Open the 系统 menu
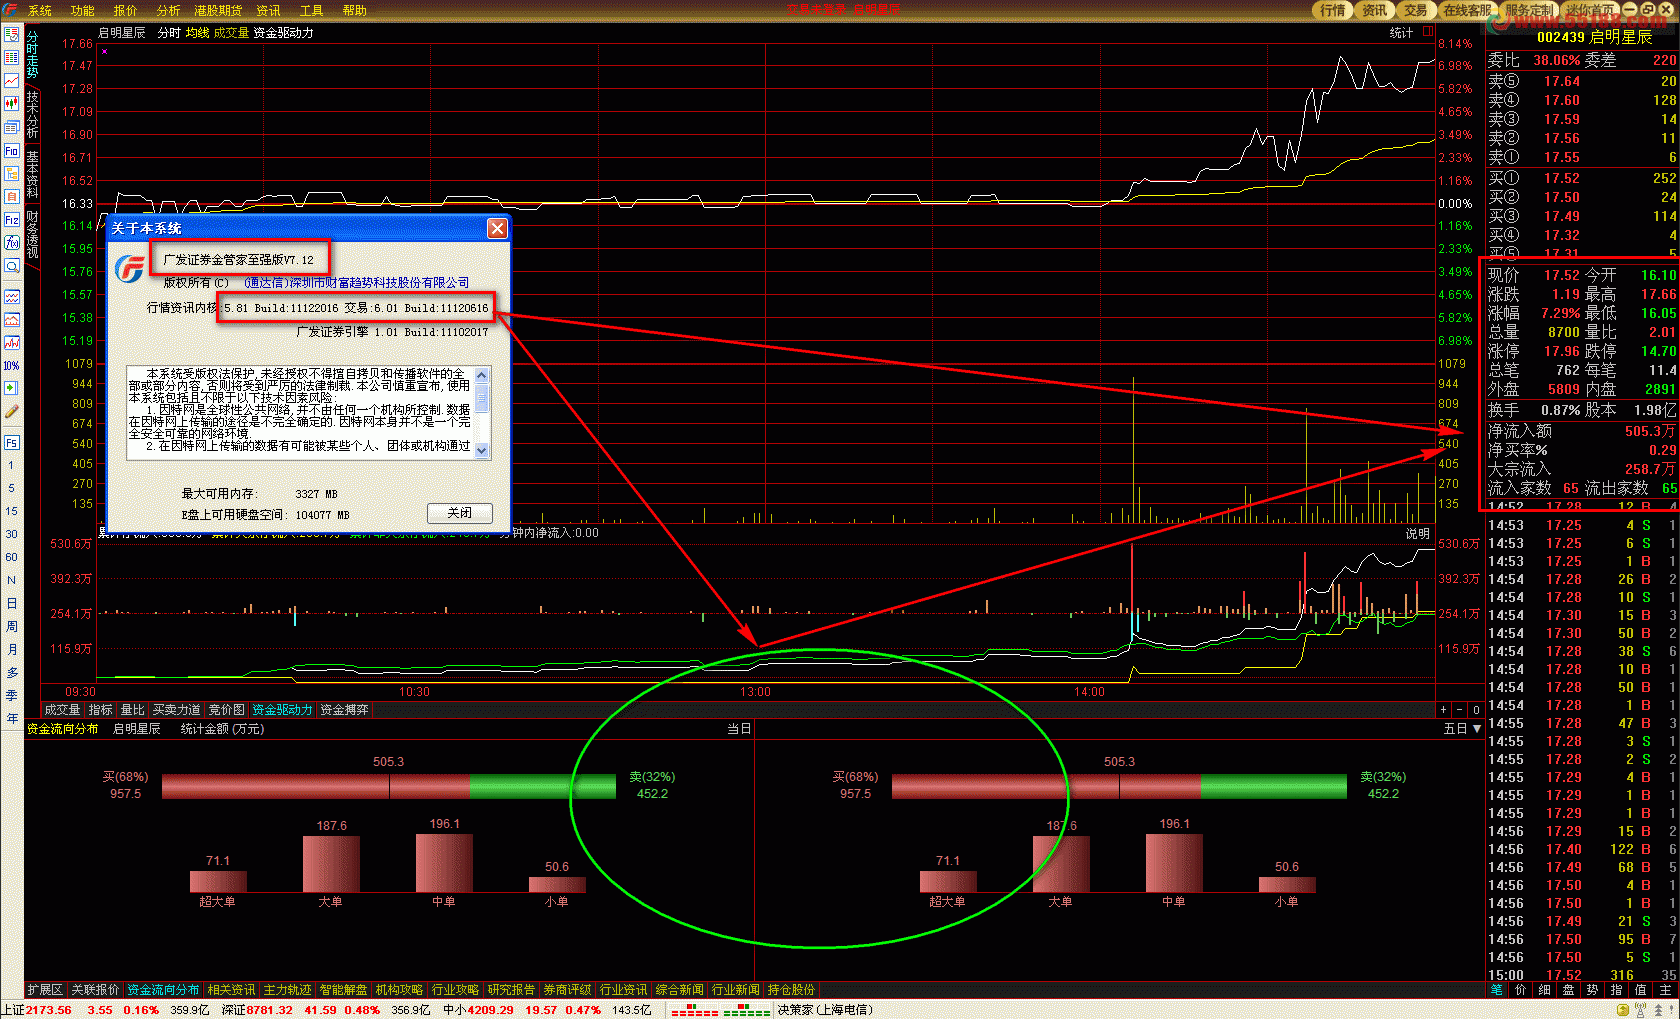This screenshot has width=1680, height=1019. pyautogui.click(x=40, y=11)
